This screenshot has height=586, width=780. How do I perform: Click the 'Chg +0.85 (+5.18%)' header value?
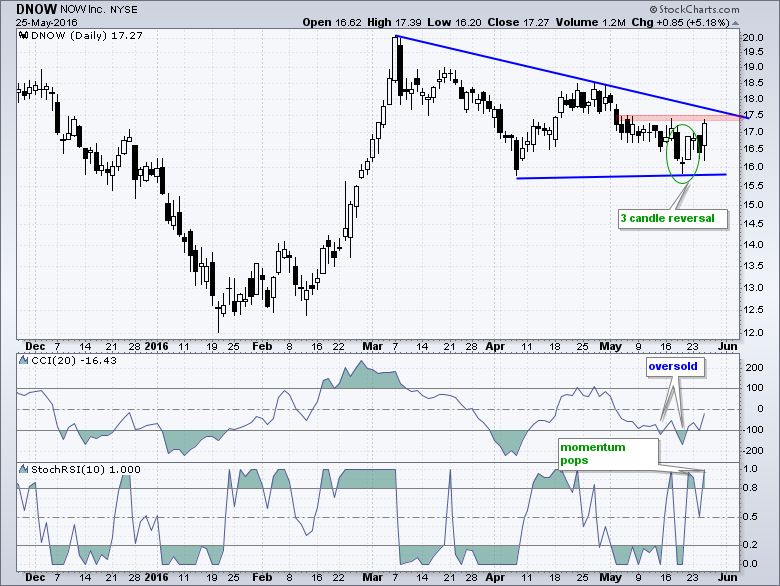tap(681, 22)
